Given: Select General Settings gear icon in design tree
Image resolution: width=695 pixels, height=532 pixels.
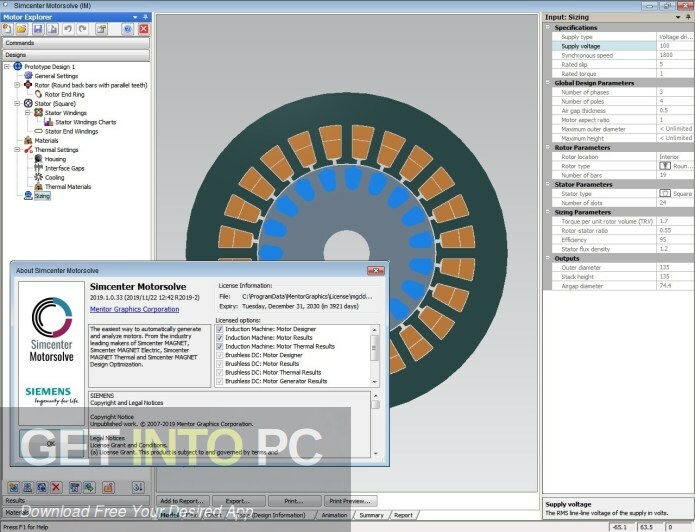Looking at the screenshot, I should coord(28,76).
